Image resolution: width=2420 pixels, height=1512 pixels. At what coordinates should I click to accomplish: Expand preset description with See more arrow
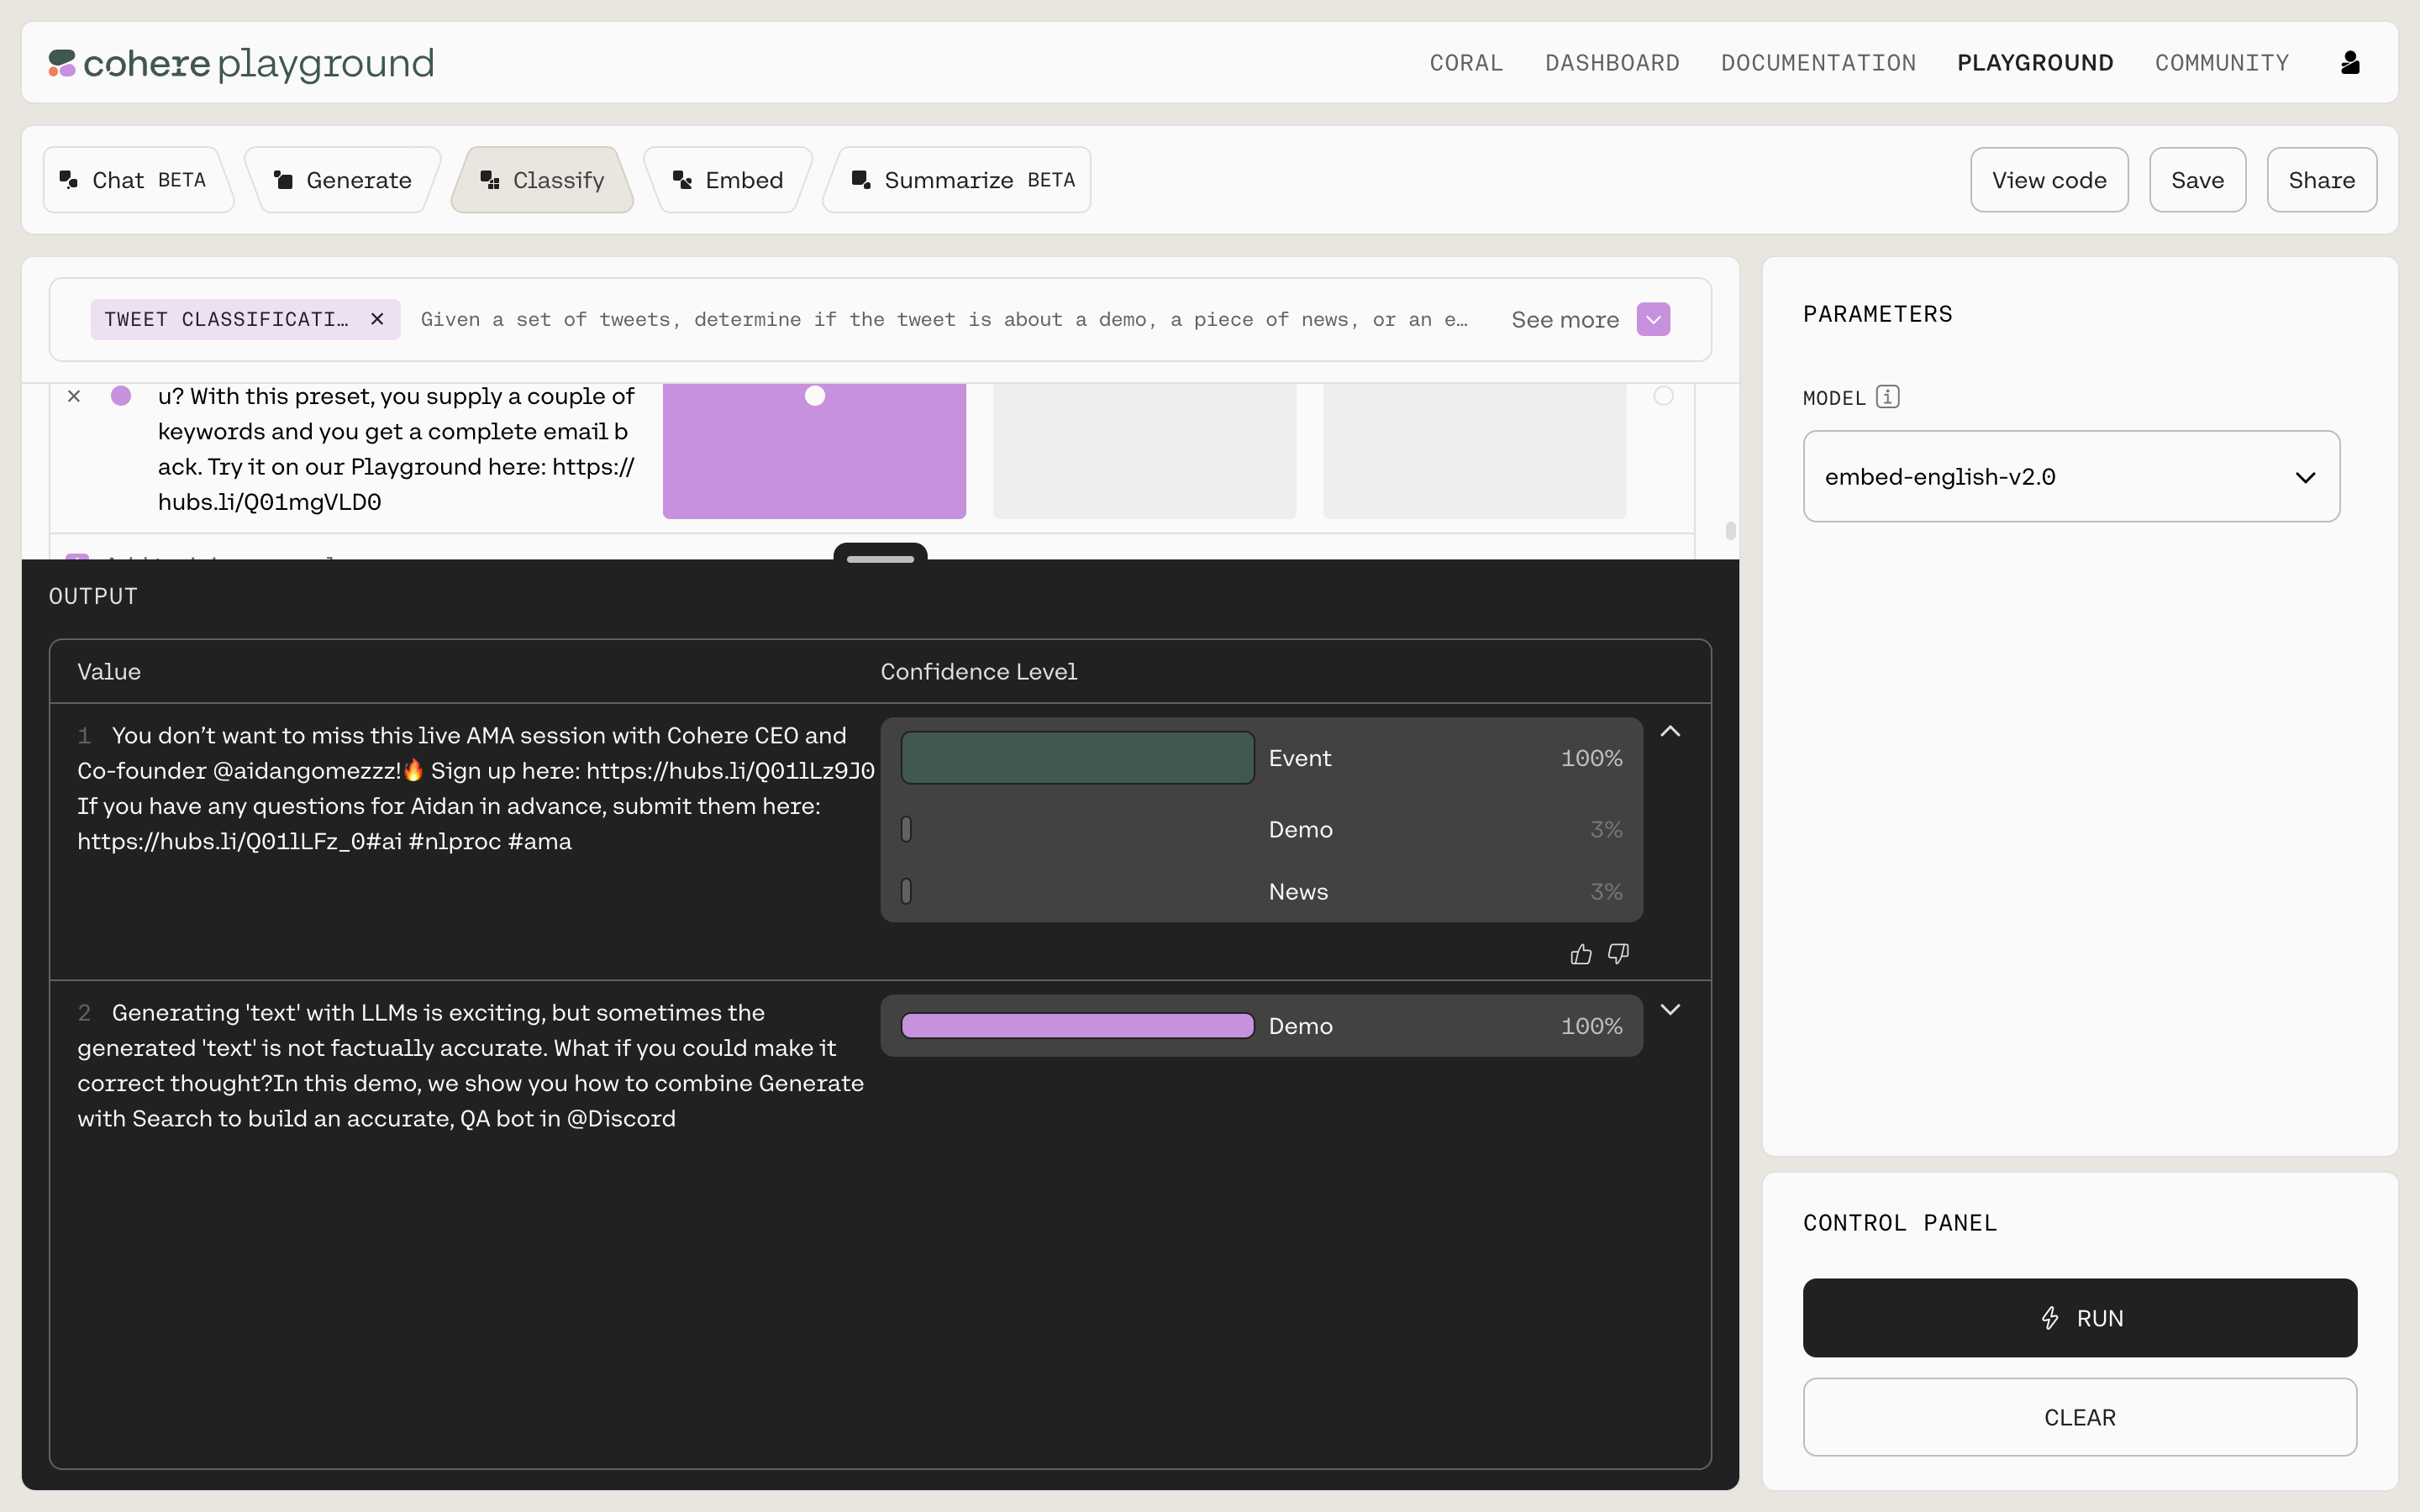click(1653, 320)
